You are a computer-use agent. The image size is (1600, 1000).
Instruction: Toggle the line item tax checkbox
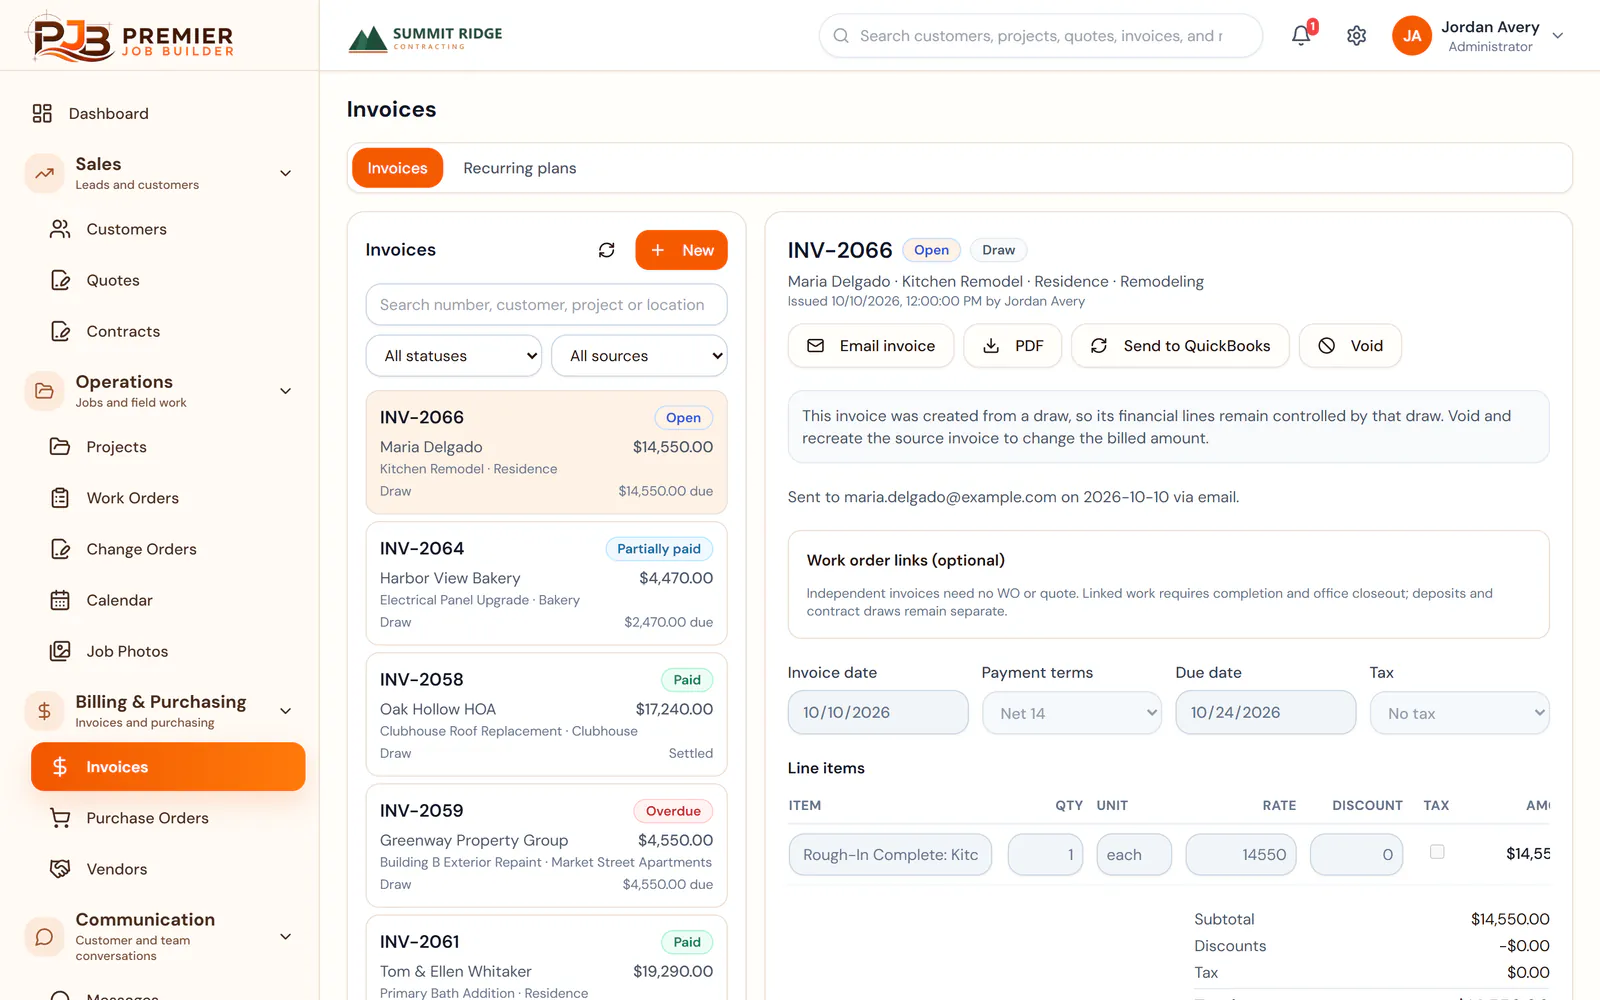pyautogui.click(x=1437, y=852)
